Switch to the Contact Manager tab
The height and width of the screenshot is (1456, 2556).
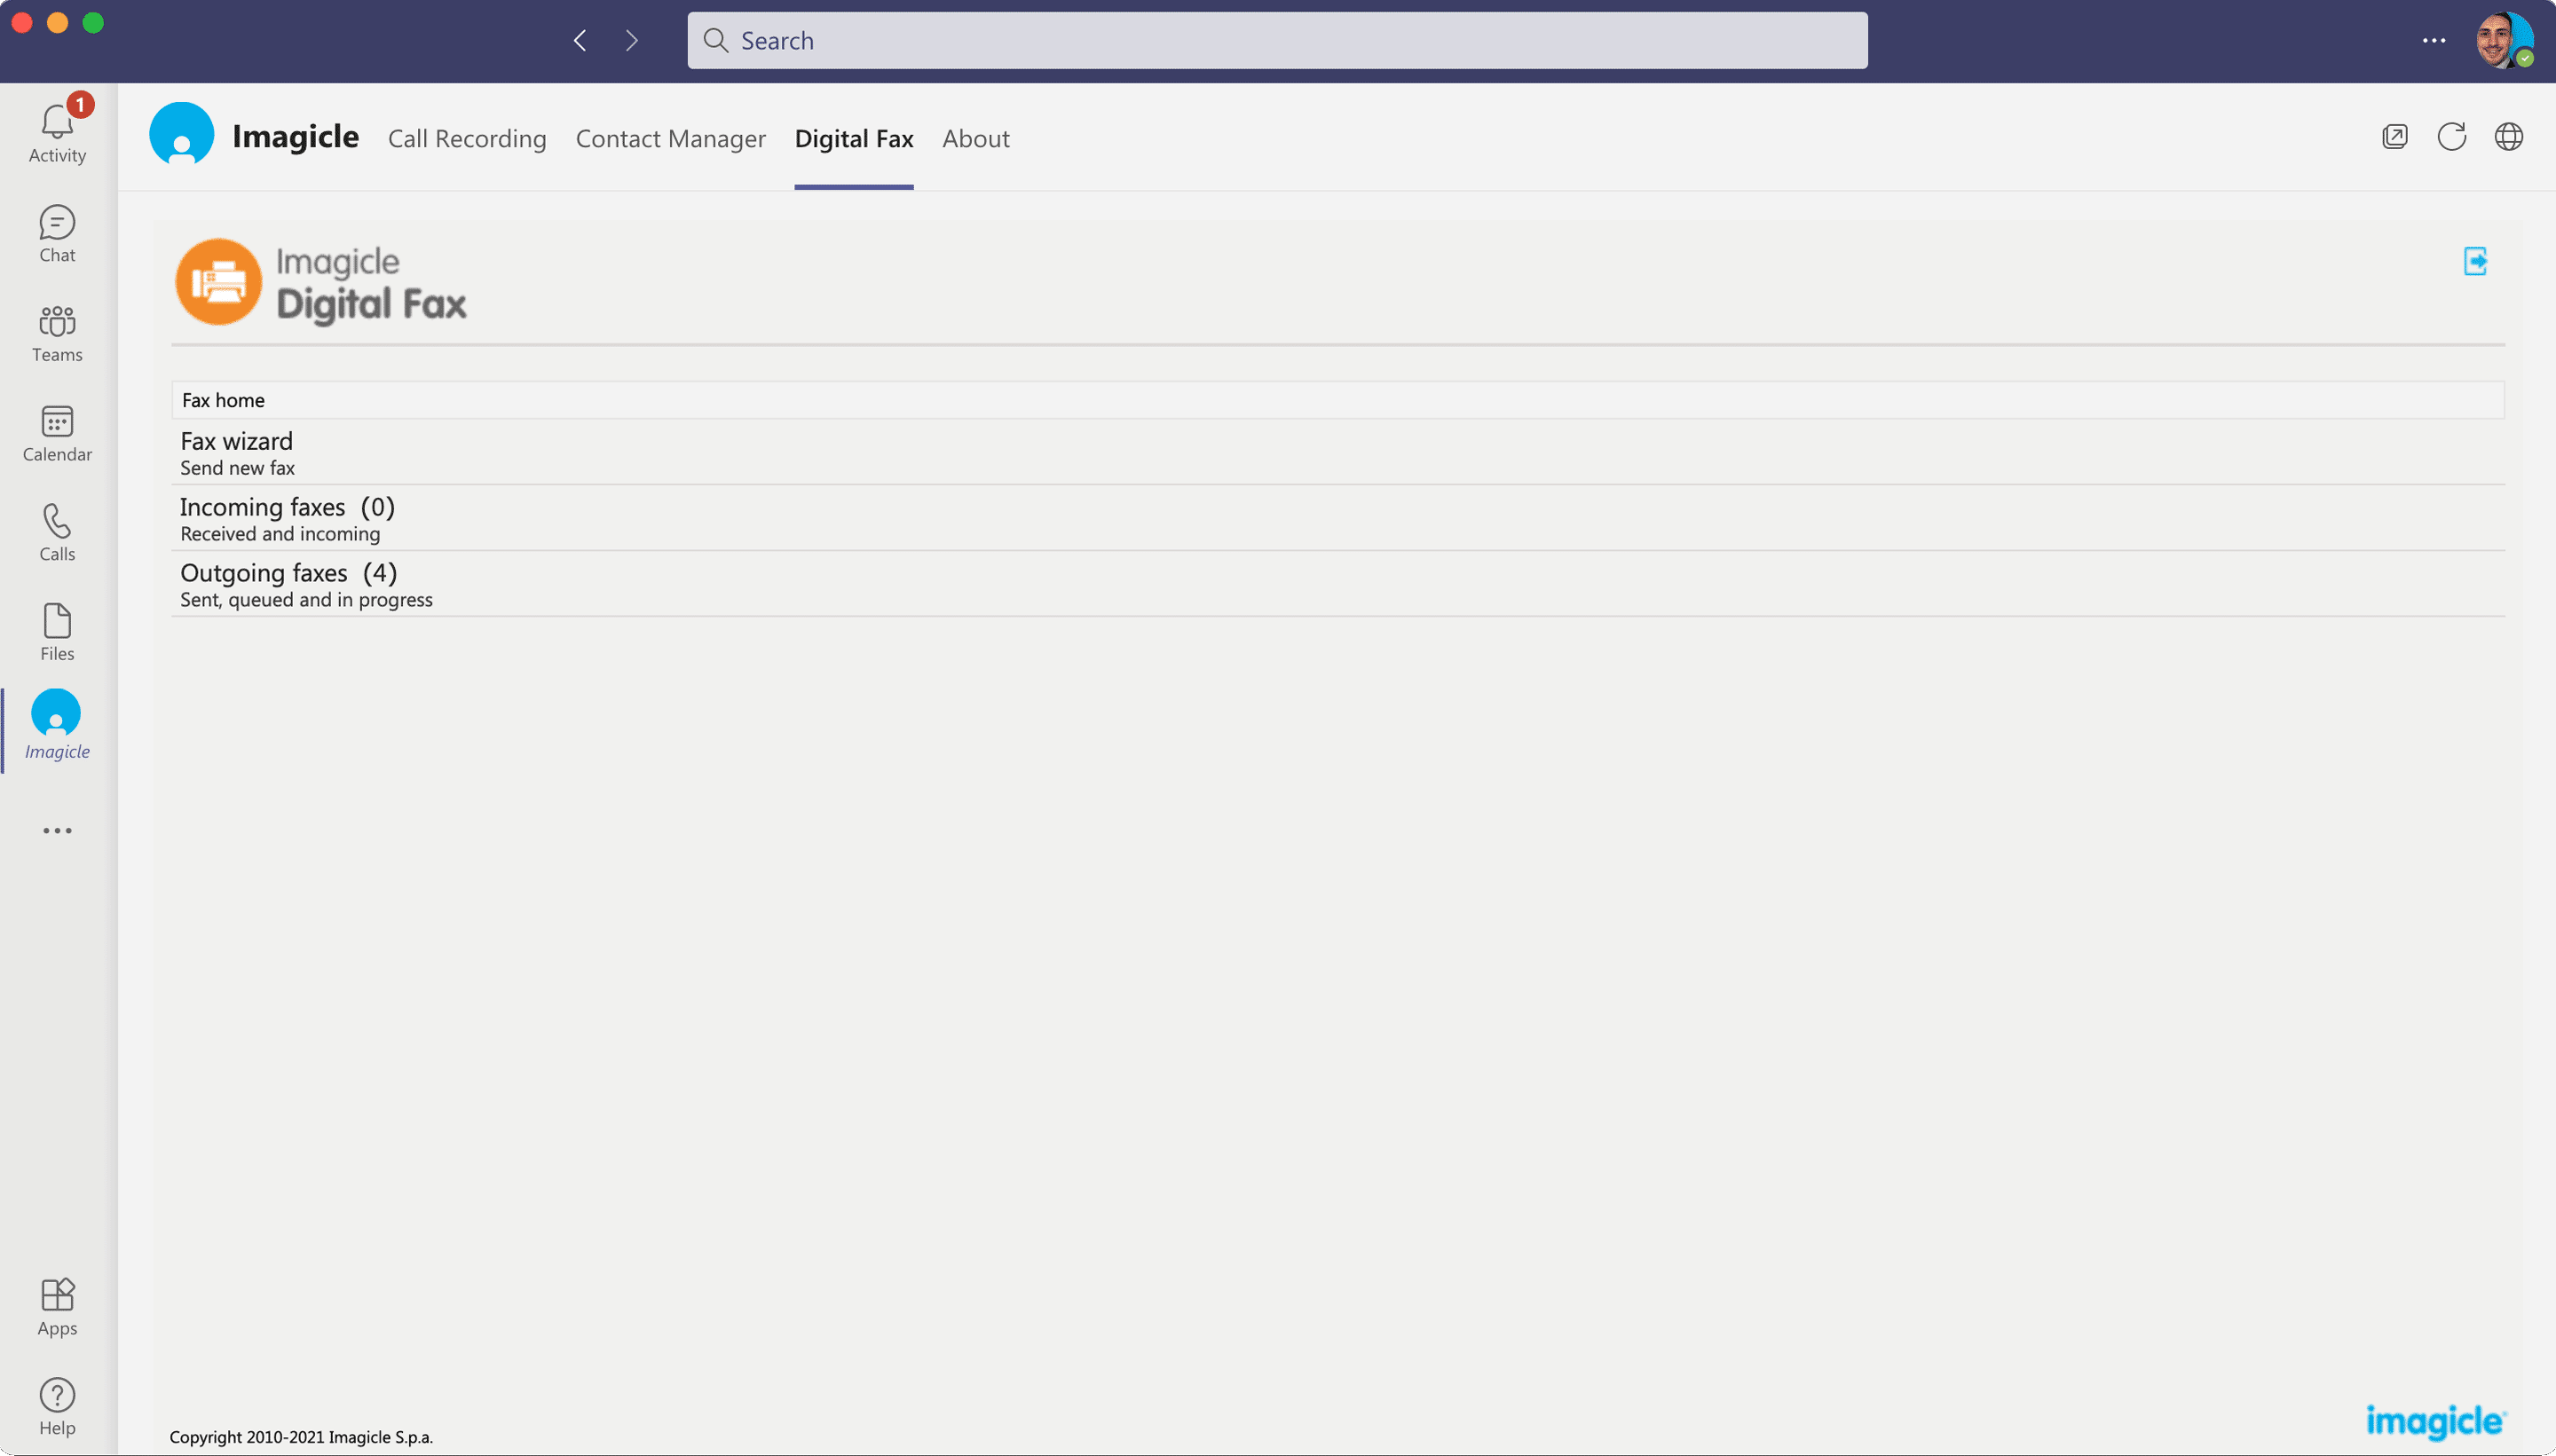670,139
